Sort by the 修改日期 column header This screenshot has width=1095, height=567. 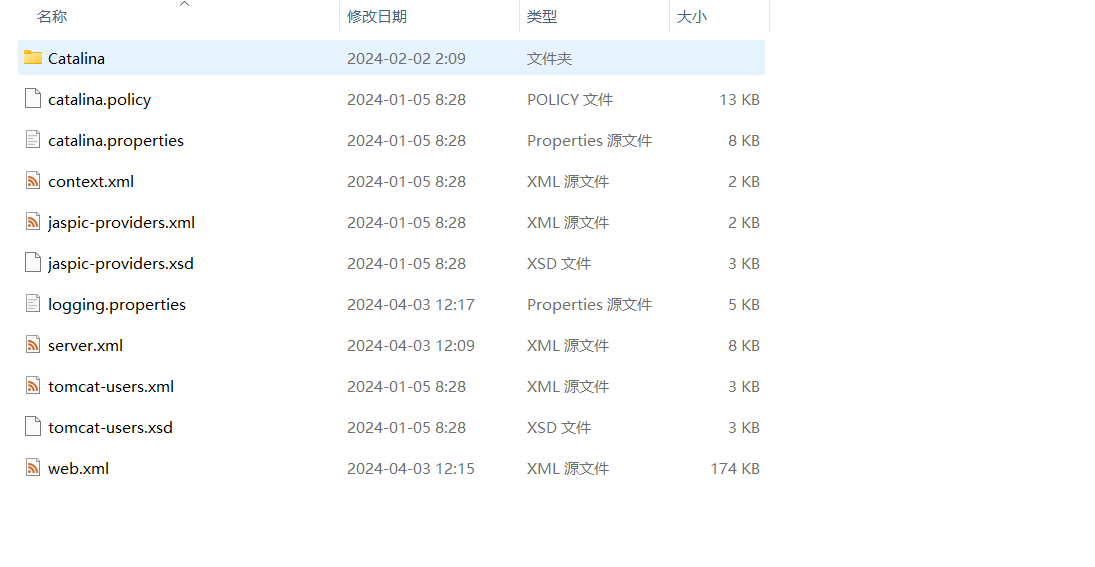pyautogui.click(x=377, y=17)
